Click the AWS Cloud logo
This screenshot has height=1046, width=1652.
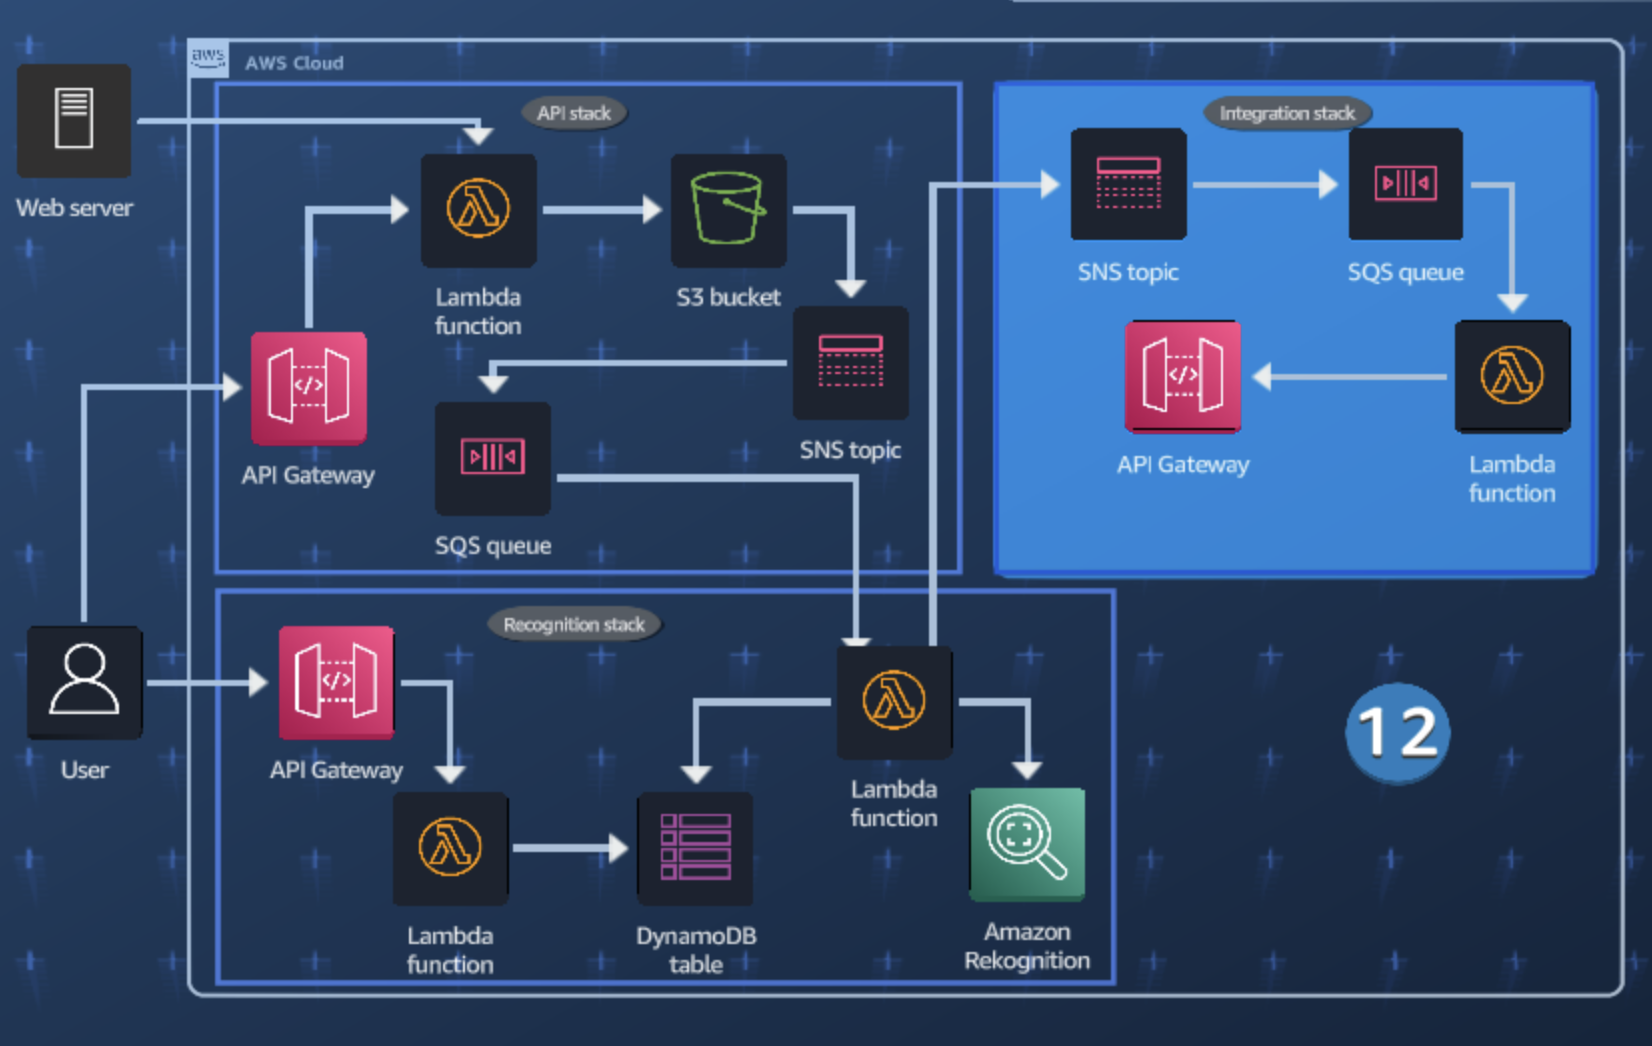[x=208, y=59]
